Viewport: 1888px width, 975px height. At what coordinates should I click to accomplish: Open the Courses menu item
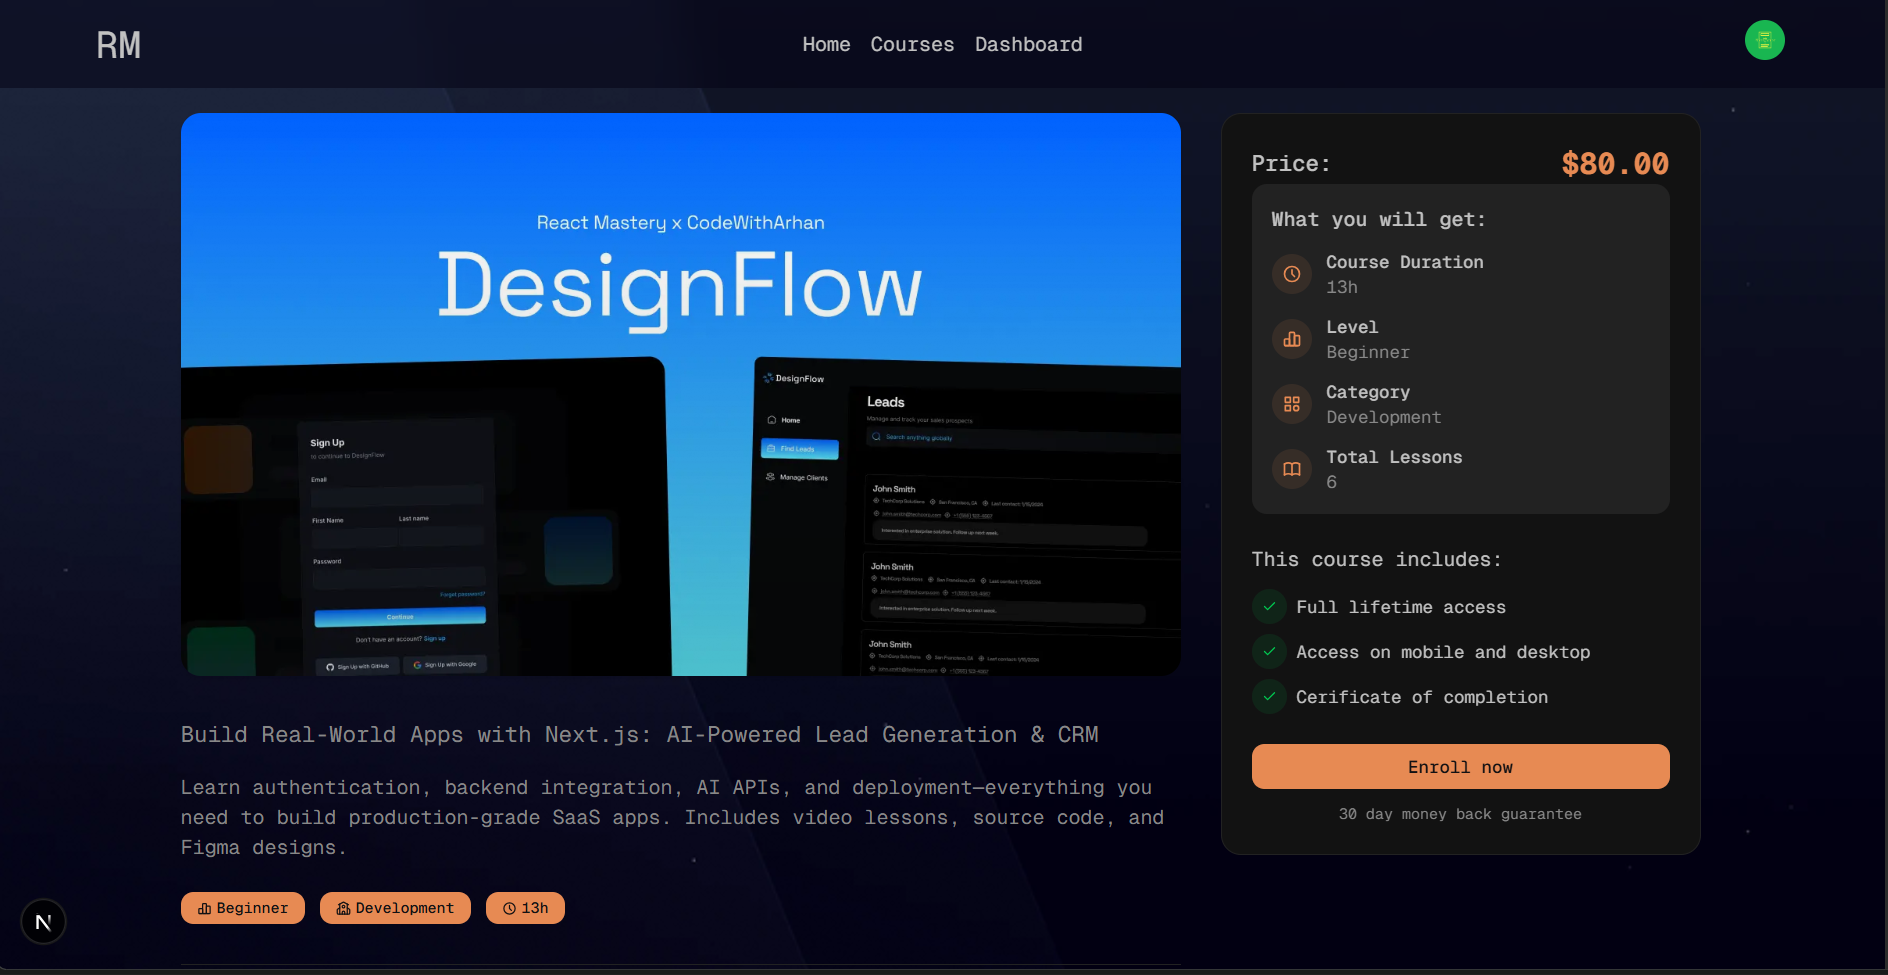(912, 45)
